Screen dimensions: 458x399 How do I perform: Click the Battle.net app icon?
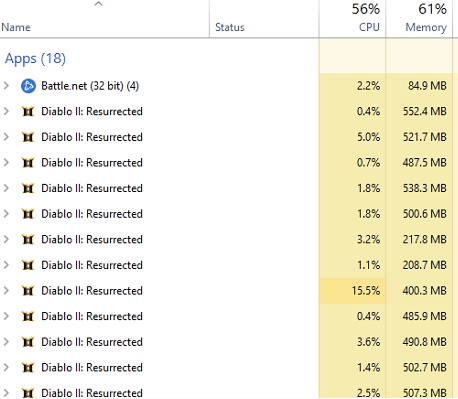point(28,86)
